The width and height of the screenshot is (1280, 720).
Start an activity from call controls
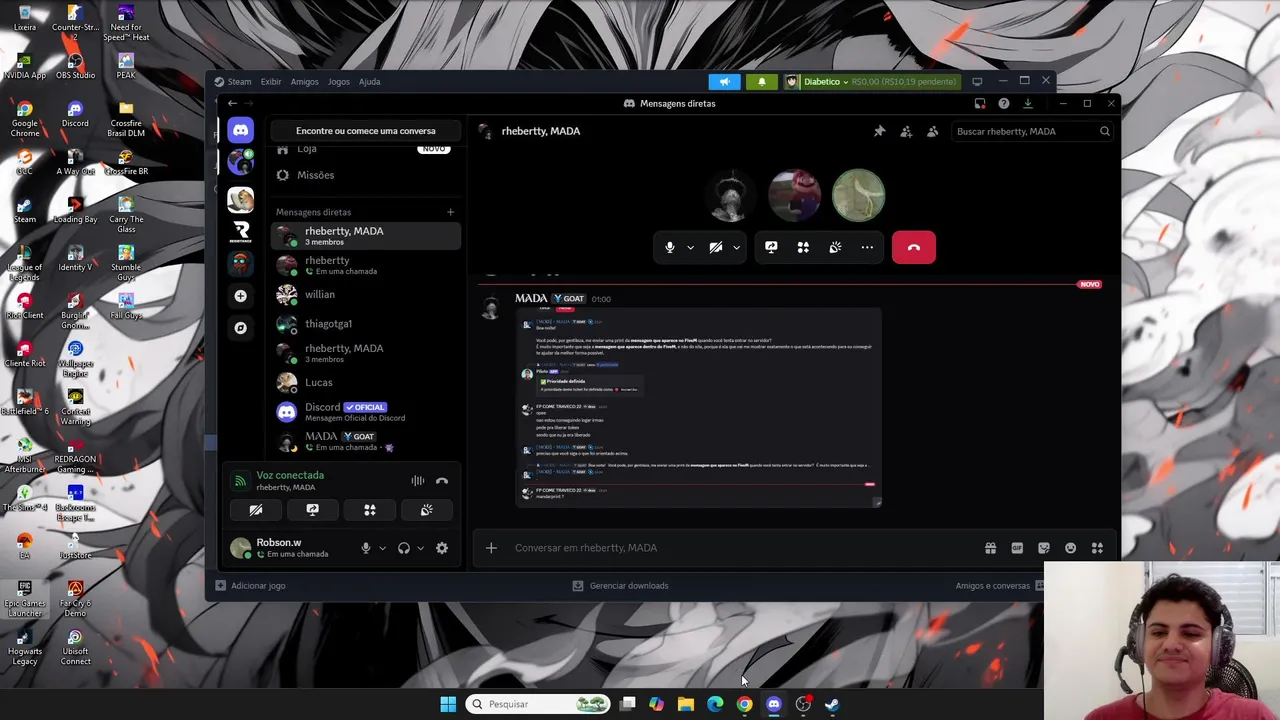point(803,247)
